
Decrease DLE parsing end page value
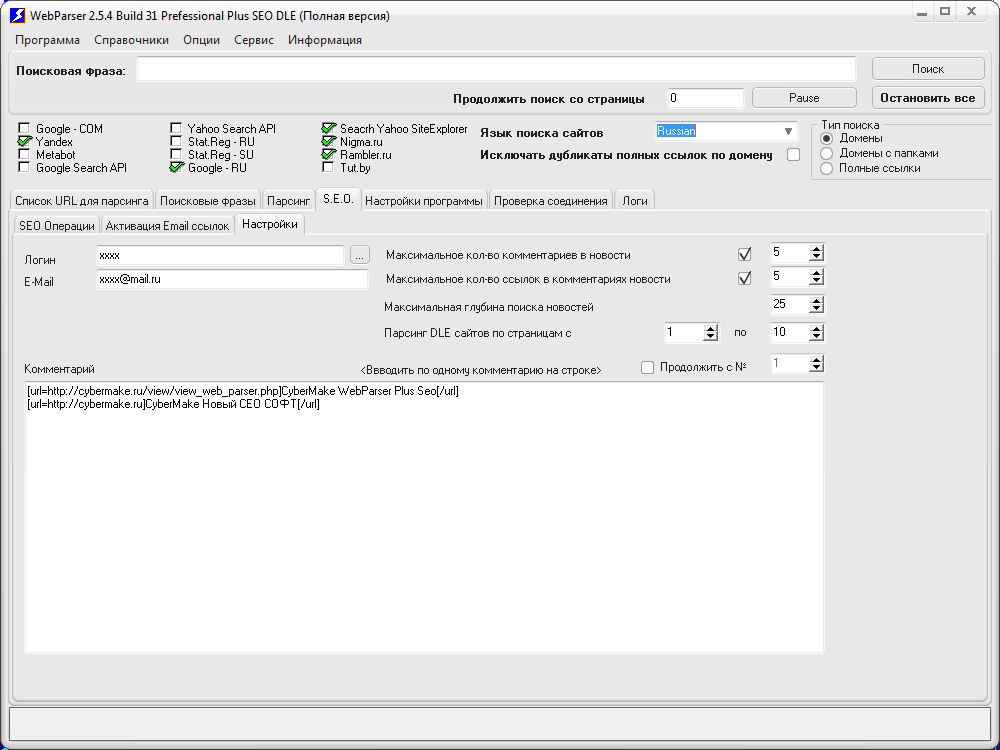click(816, 337)
